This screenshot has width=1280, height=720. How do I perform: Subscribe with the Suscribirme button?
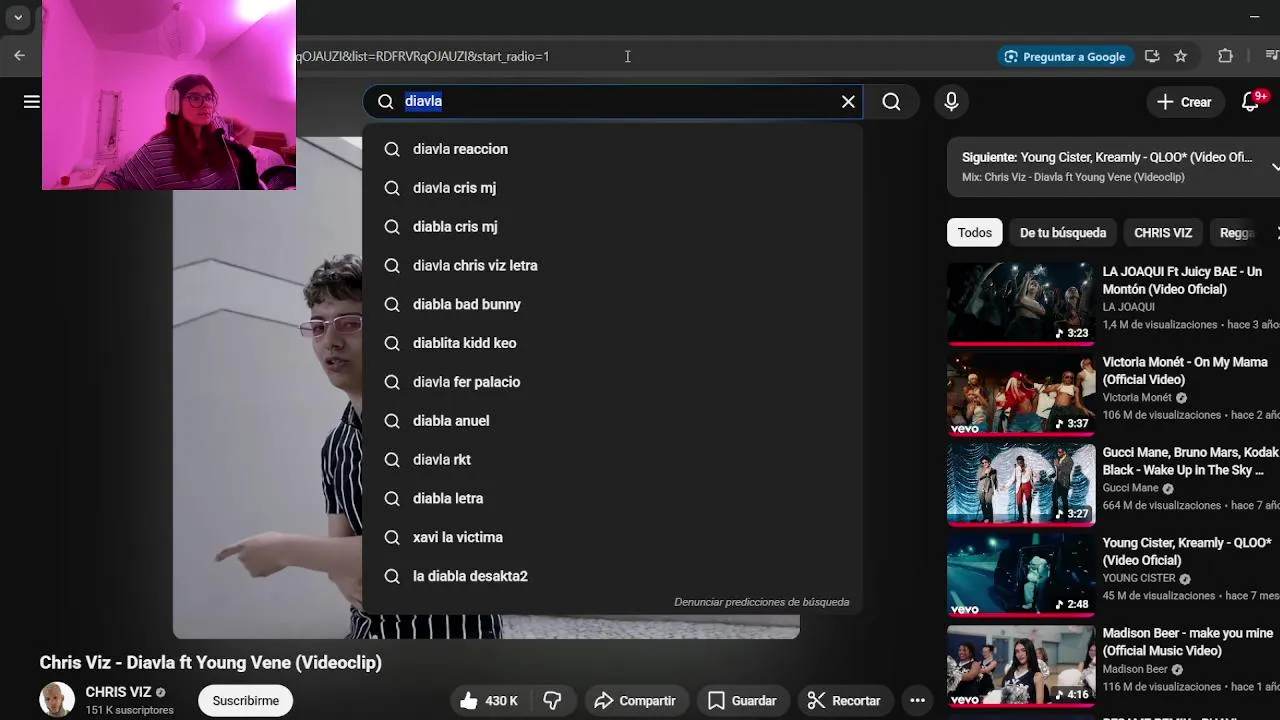pos(246,701)
